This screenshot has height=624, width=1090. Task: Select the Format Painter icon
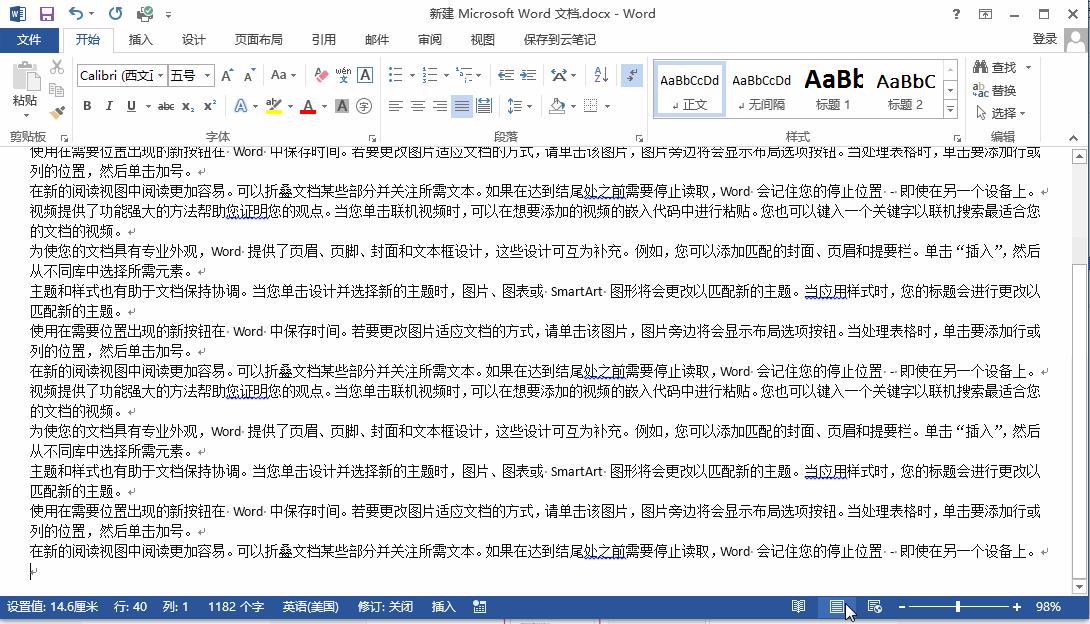[x=57, y=112]
